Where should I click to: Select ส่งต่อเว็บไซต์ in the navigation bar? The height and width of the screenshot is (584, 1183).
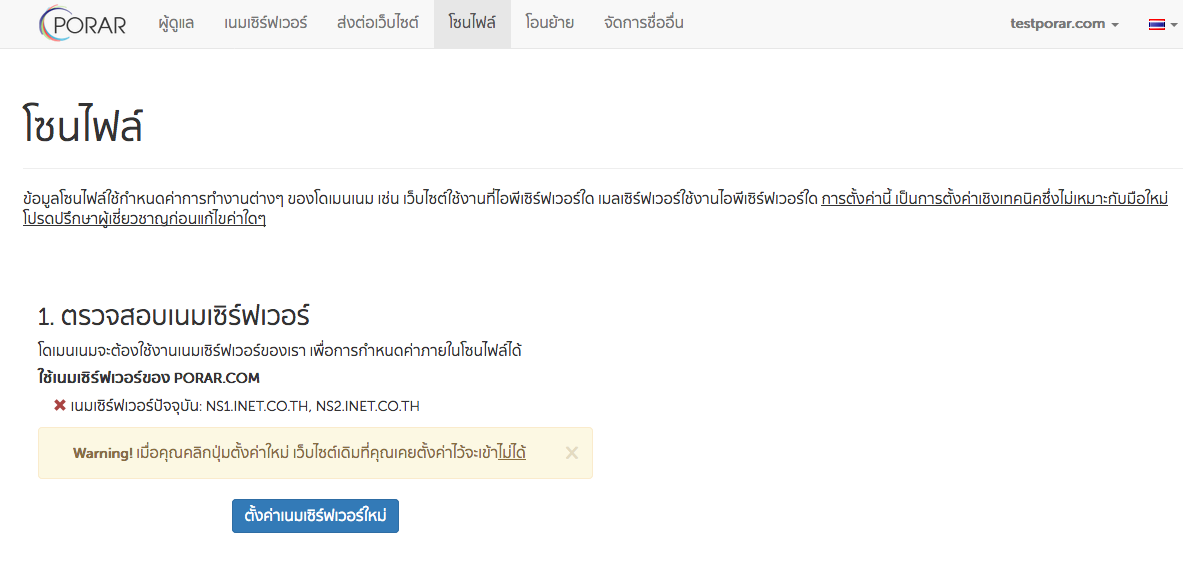point(378,23)
